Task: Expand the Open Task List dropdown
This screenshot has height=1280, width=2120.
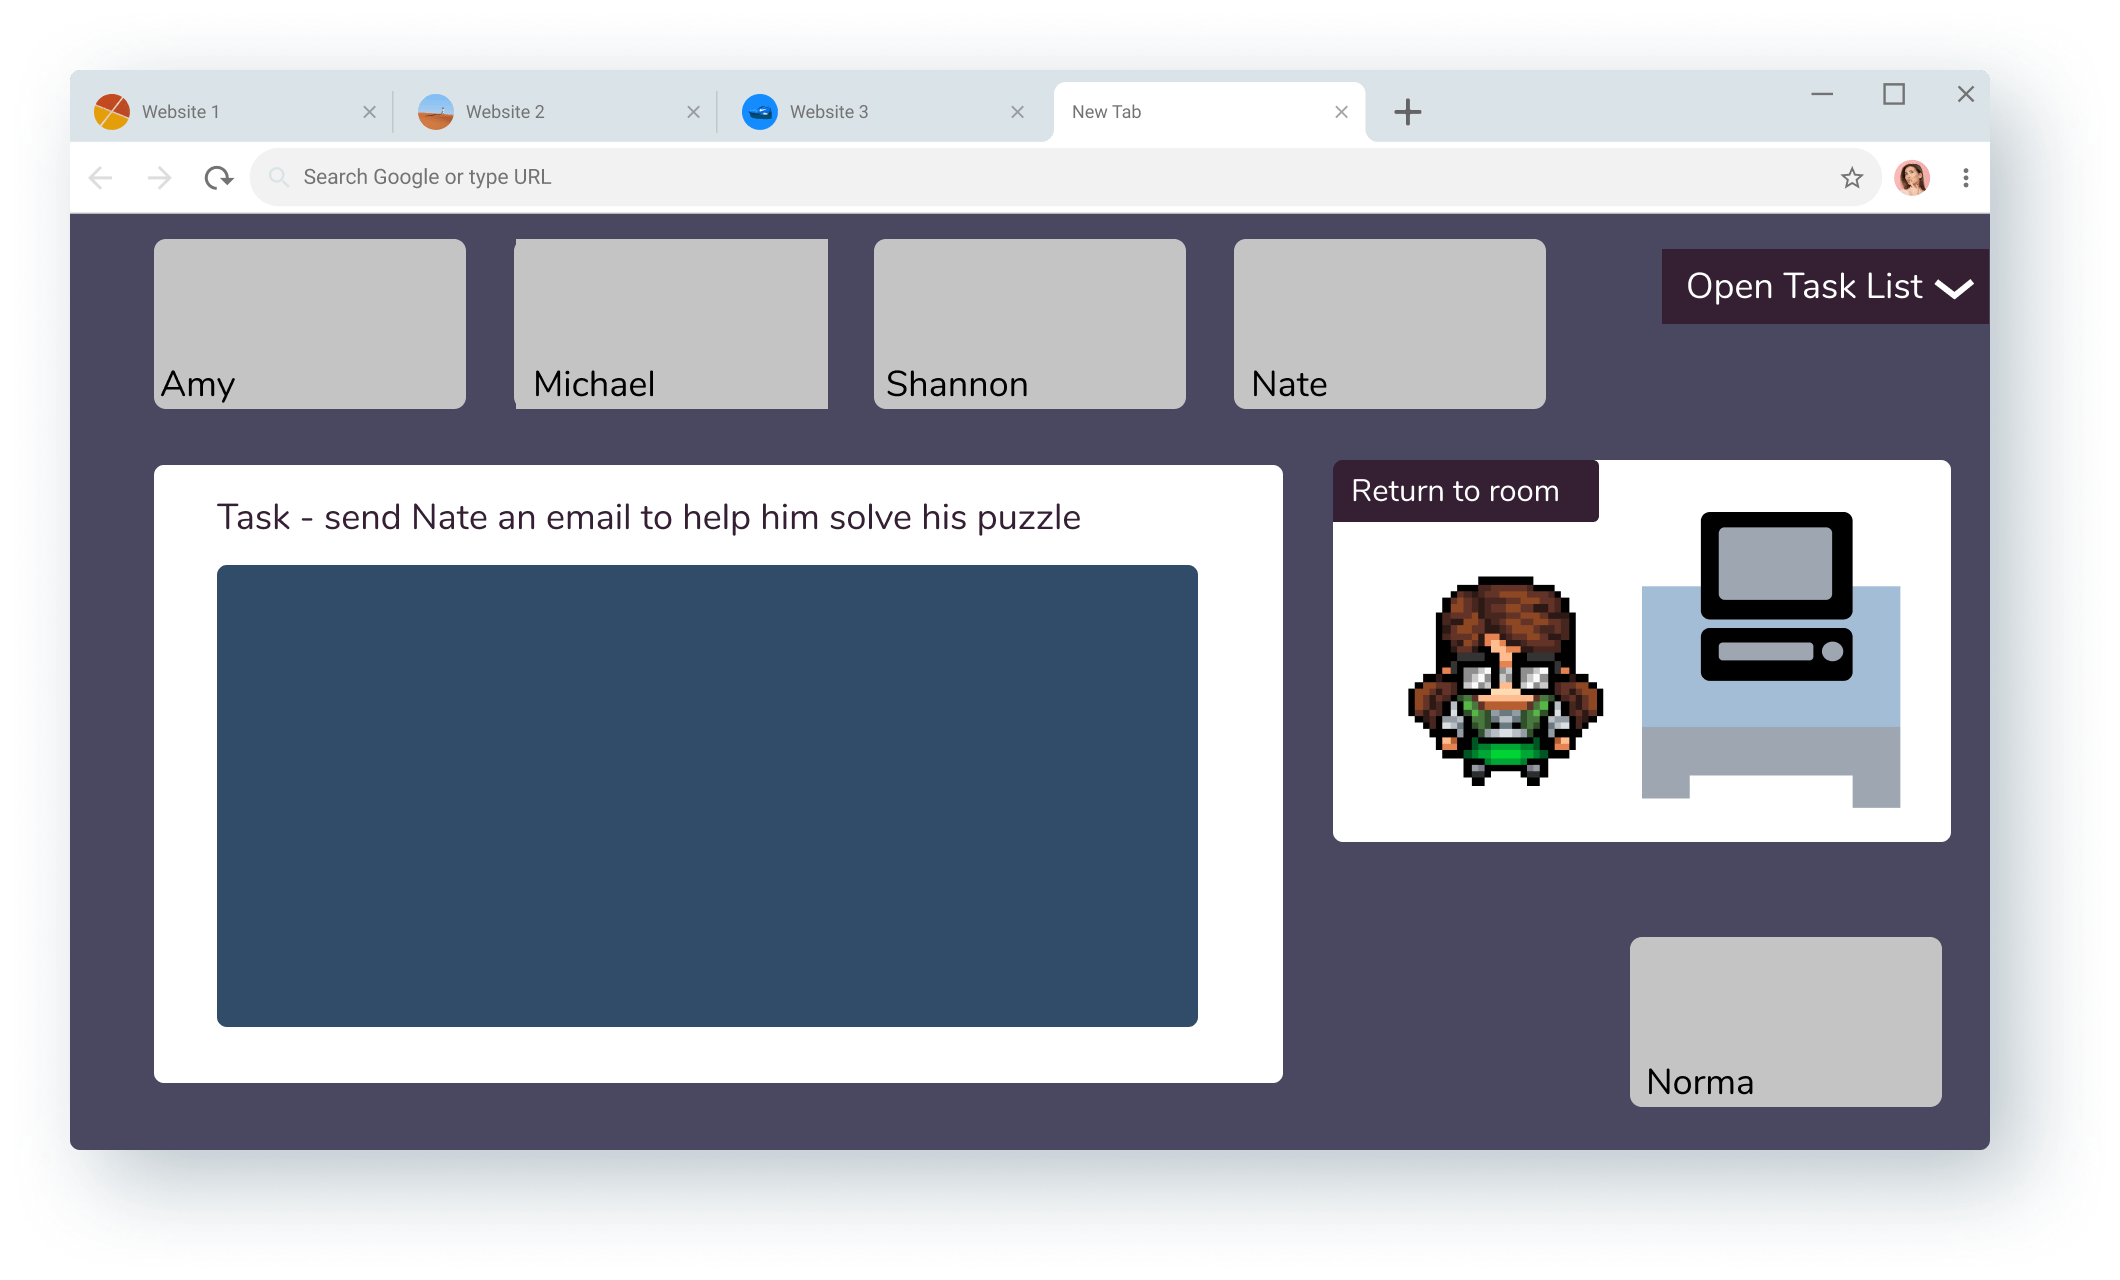Action: pyautogui.click(x=1825, y=287)
